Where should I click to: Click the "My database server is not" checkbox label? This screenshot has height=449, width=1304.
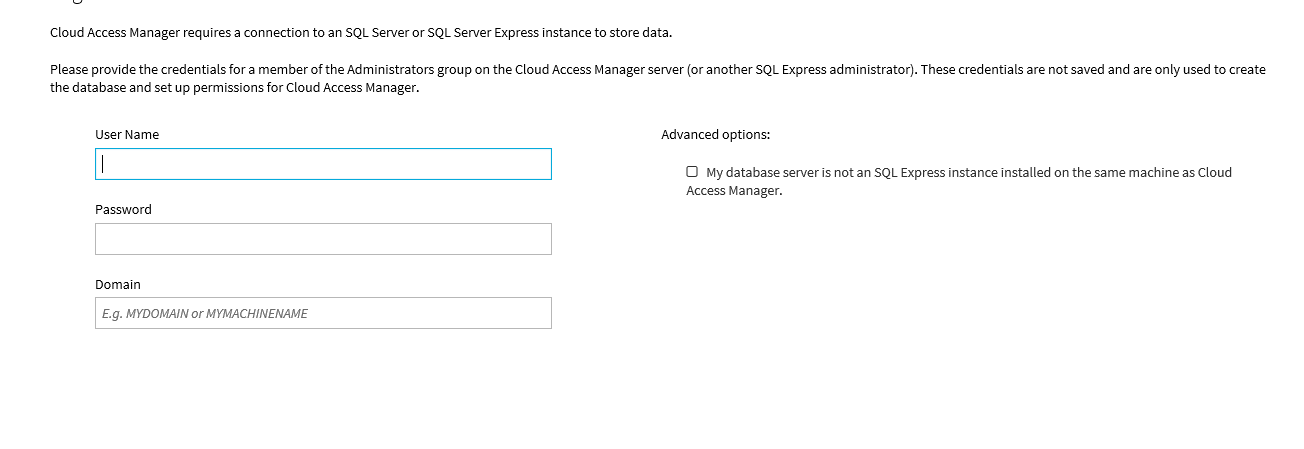coord(959,181)
